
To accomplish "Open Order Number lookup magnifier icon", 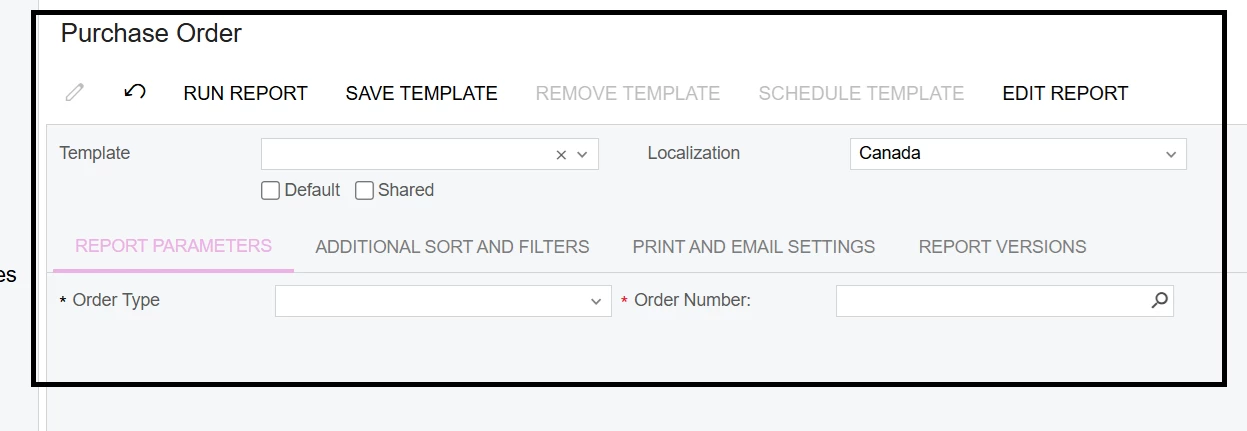I will tap(1159, 300).
